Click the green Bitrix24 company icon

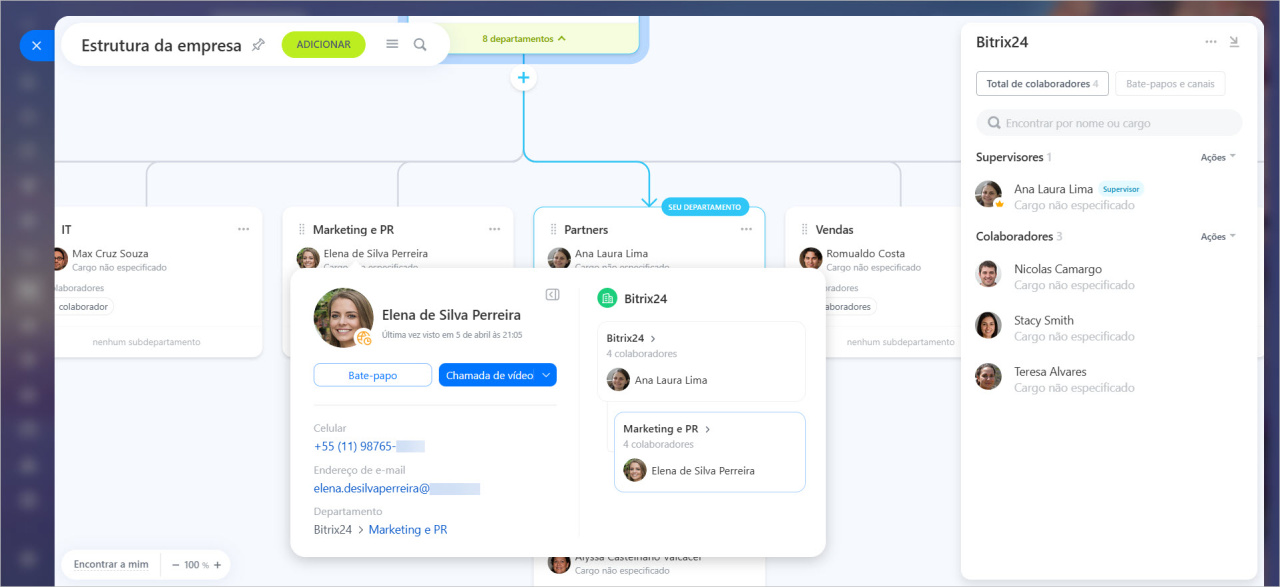coord(607,298)
